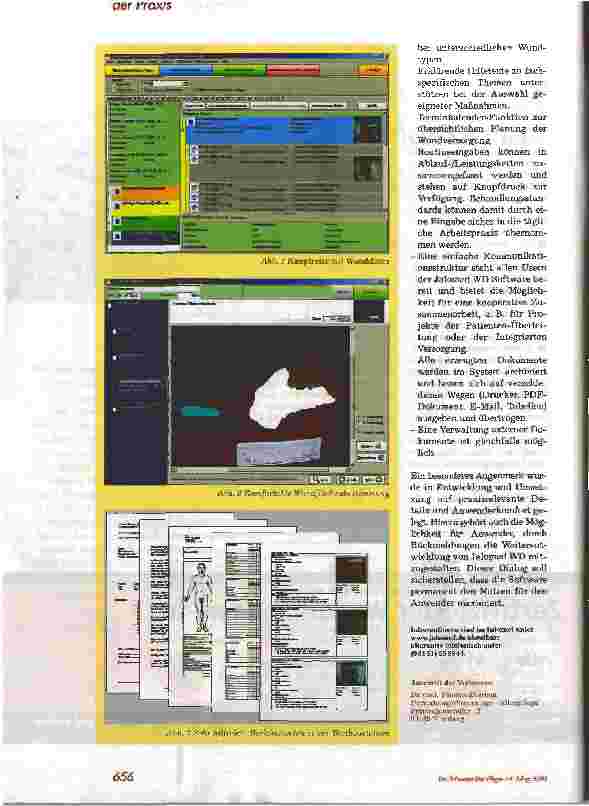Click the white wound outline in image
The image size is (589, 806).
coord(288,398)
